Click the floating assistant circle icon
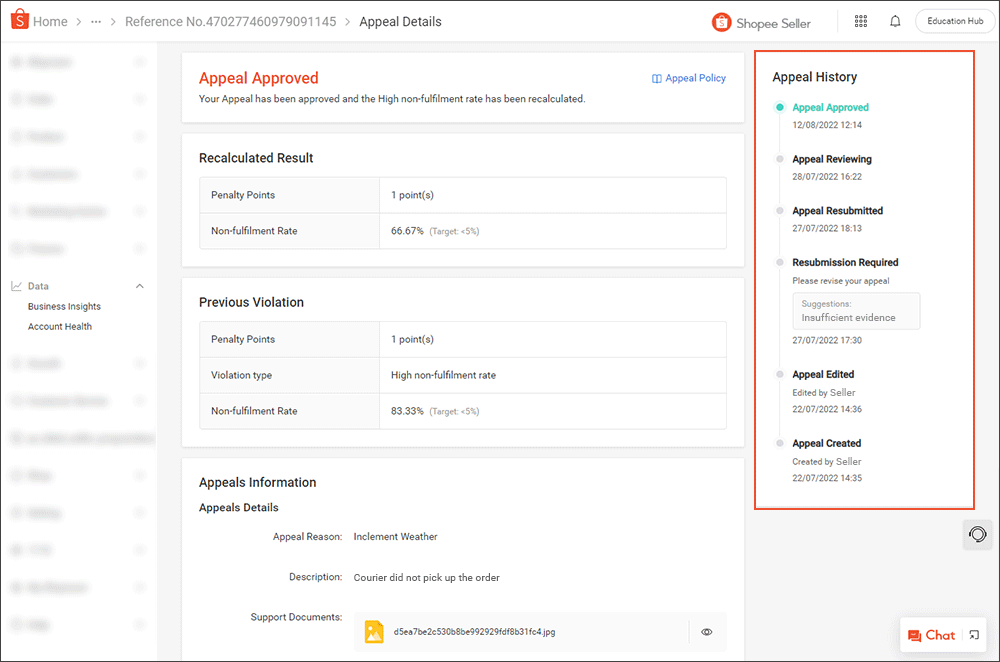The height and width of the screenshot is (662, 1000). pos(977,534)
